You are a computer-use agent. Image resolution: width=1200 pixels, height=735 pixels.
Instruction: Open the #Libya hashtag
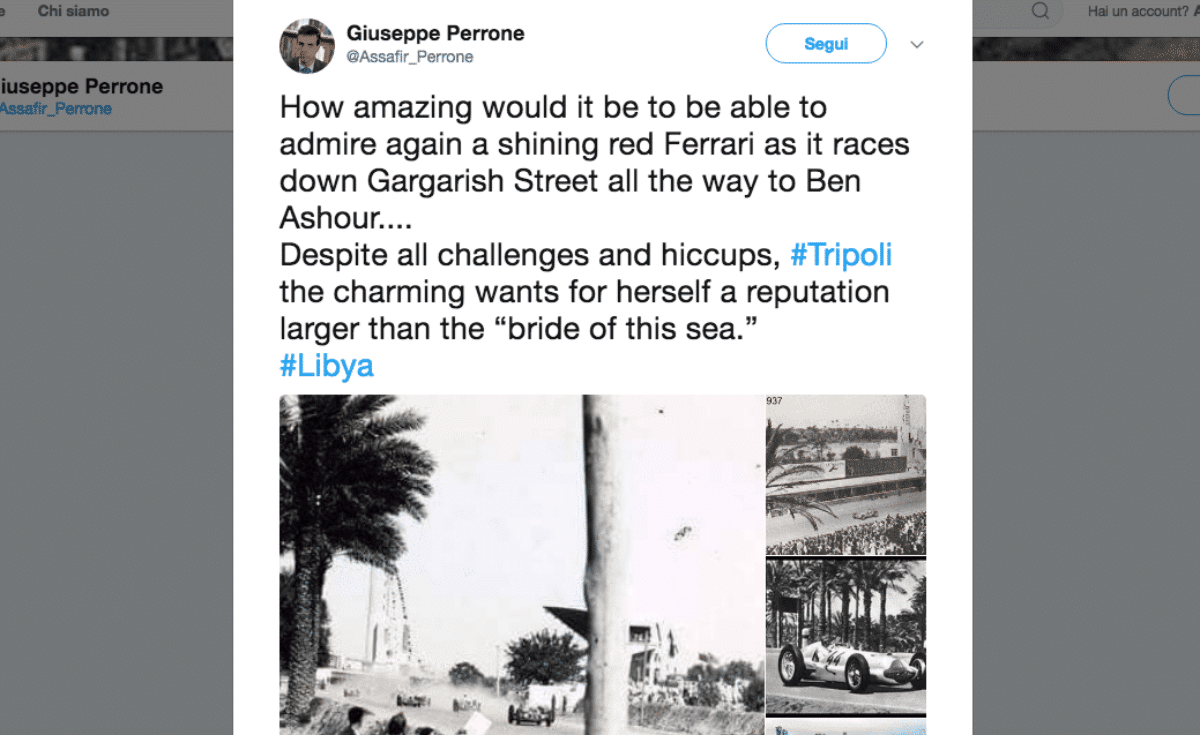326,365
